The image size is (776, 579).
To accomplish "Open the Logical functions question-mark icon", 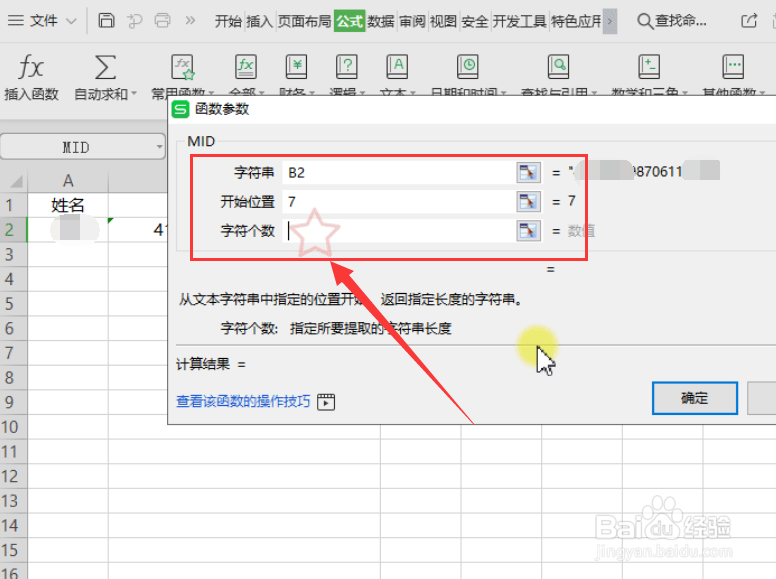I will [x=346, y=67].
